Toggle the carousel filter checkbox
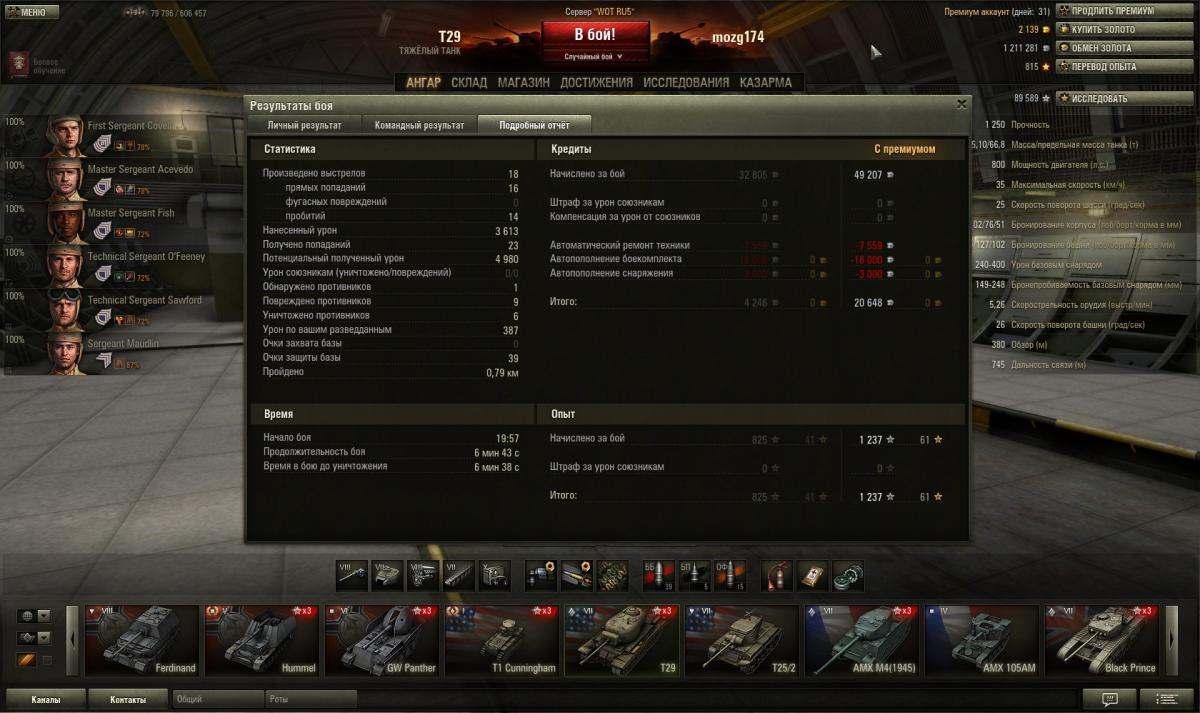Screen dimensions: 1200x713 pyautogui.click(x=46, y=660)
